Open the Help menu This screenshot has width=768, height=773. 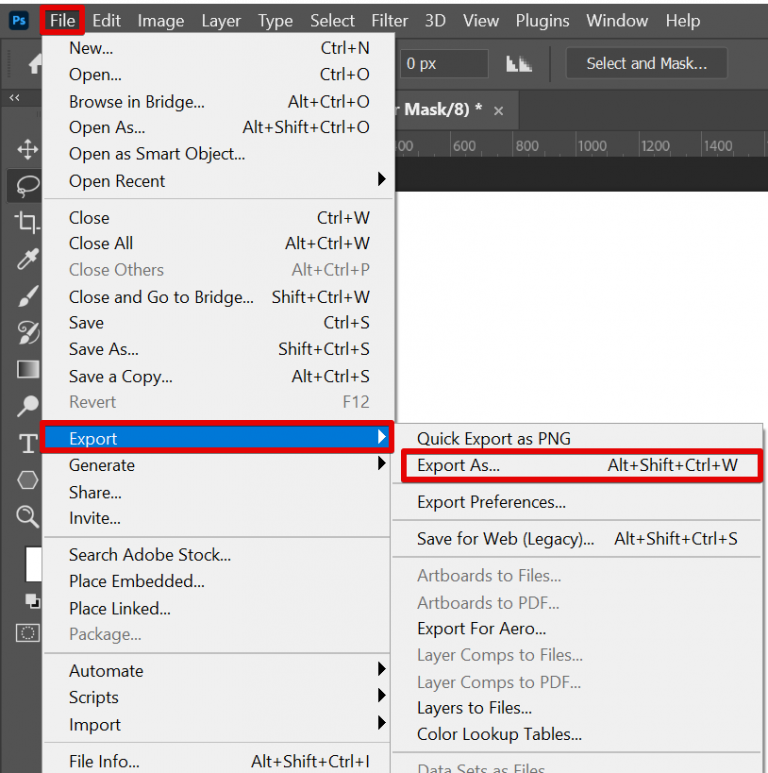coord(683,21)
